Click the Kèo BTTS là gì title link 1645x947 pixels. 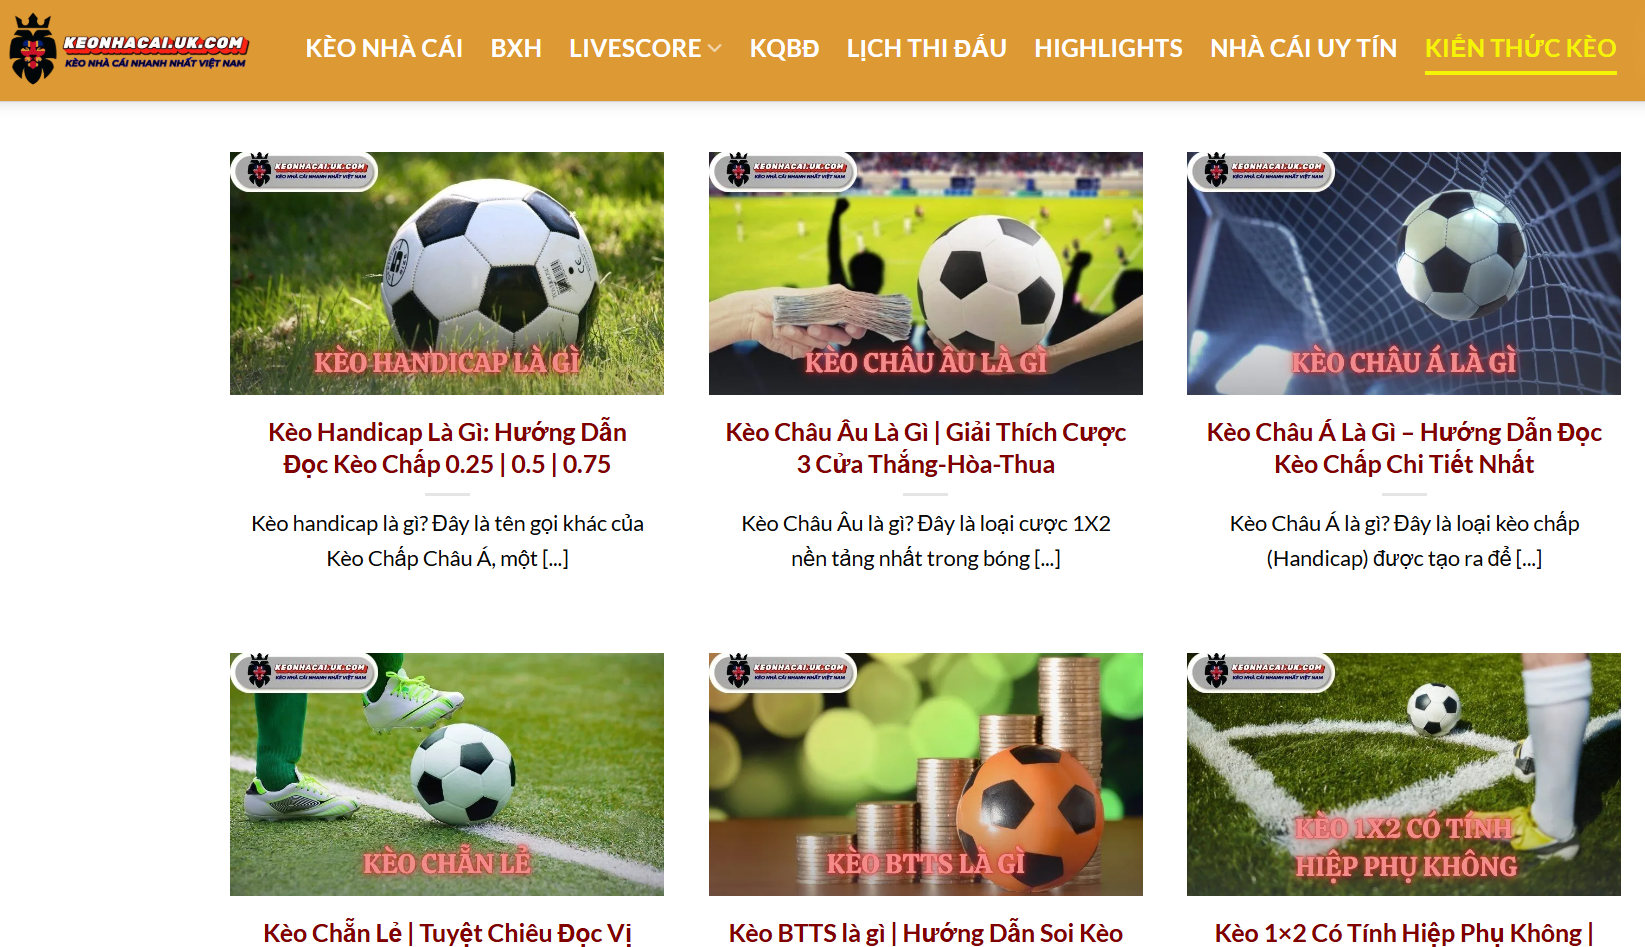click(x=926, y=933)
